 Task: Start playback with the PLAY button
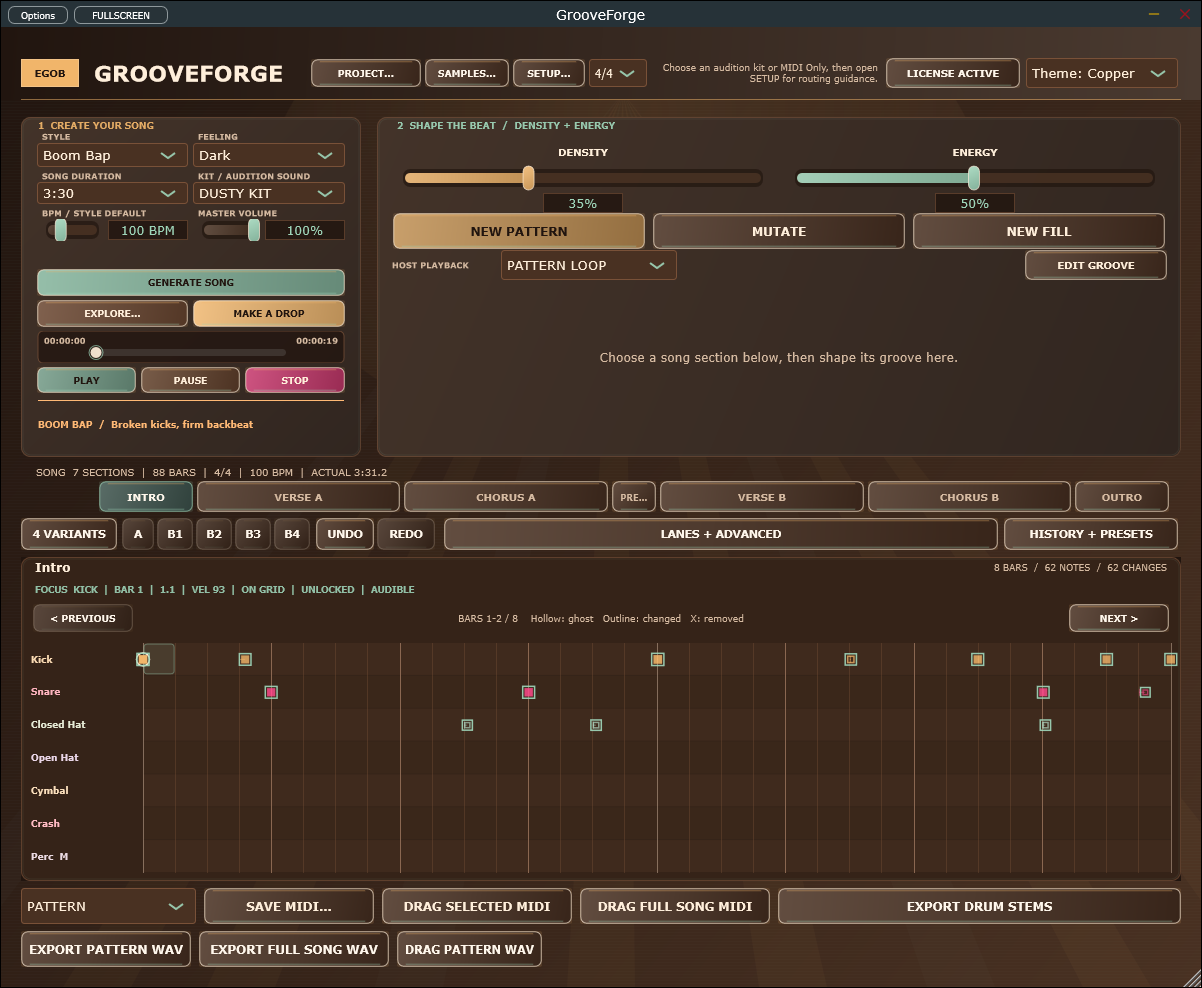(x=86, y=380)
